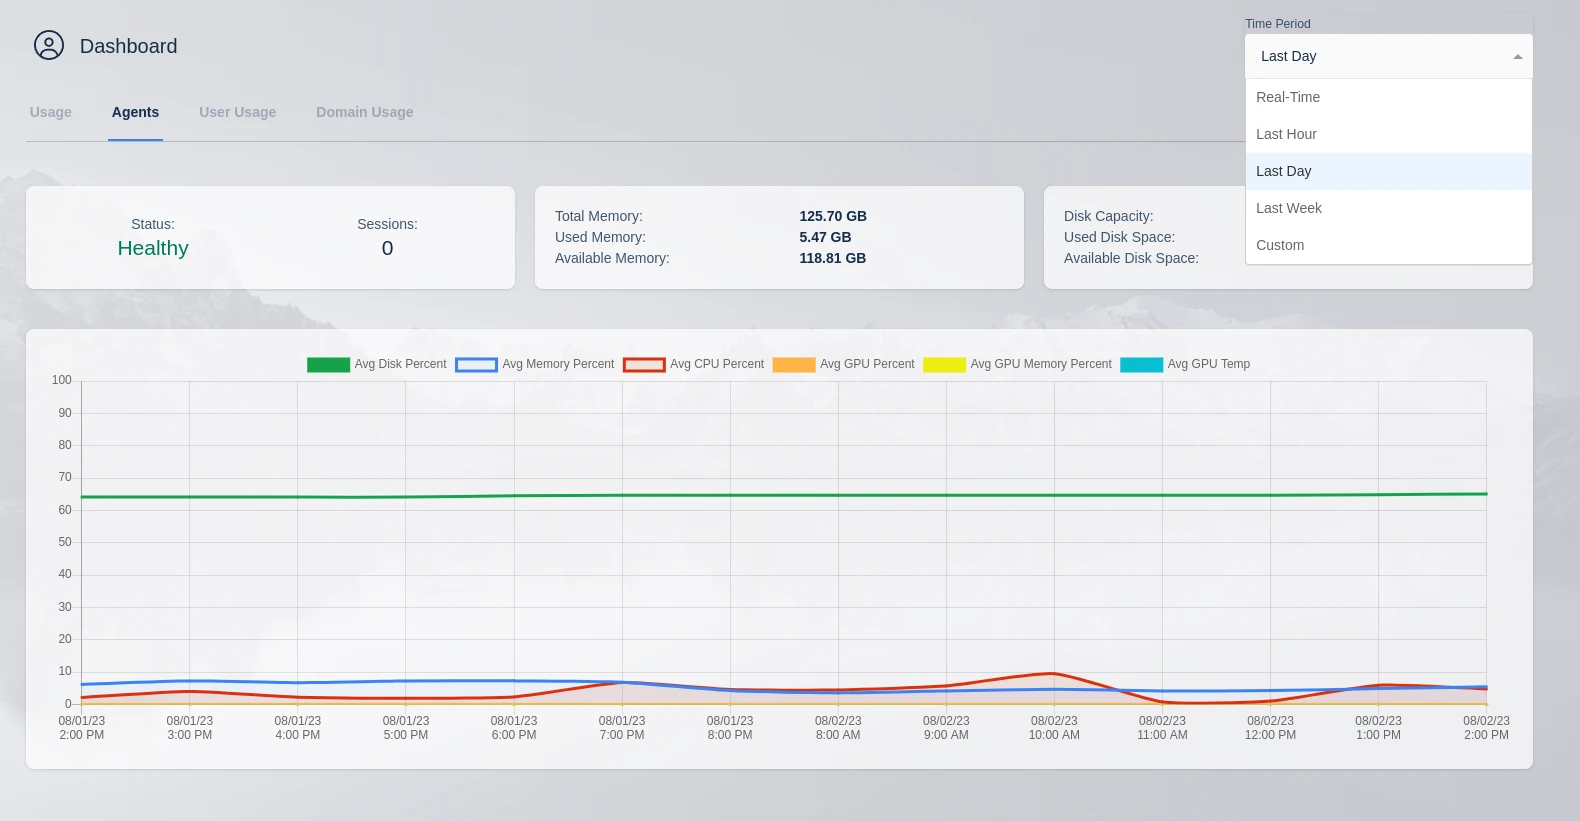Select the Agents tab

pos(135,112)
